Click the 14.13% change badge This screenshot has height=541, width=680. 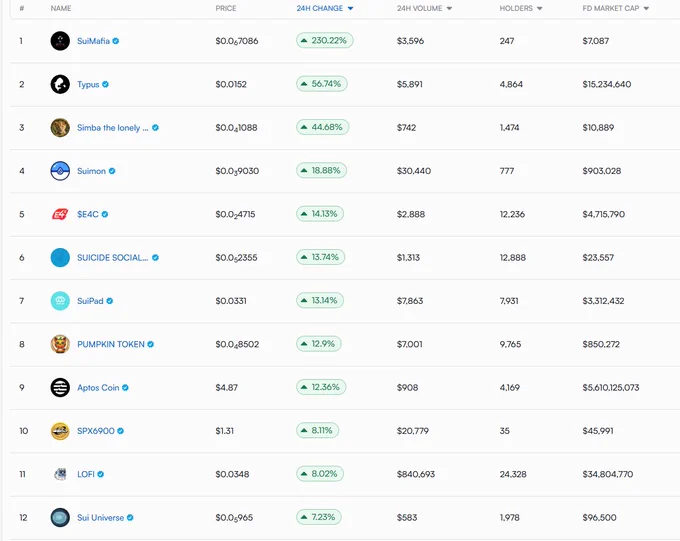tap(320, 214)
